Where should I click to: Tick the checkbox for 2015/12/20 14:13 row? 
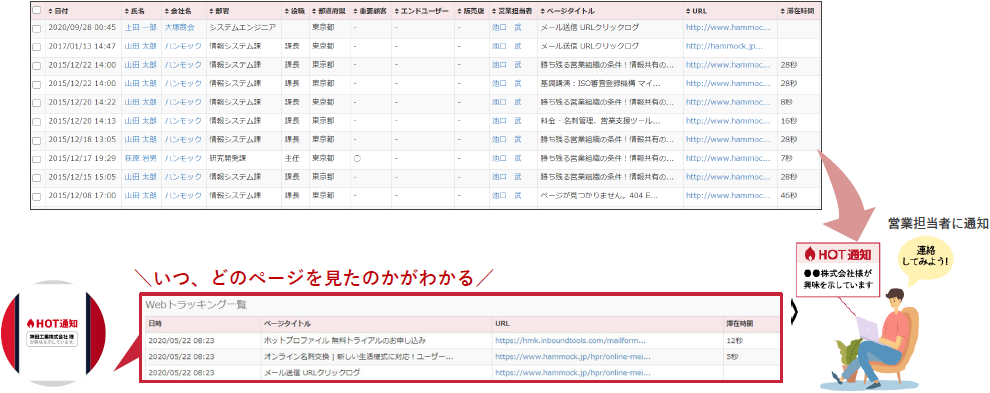tap(37, 122)
